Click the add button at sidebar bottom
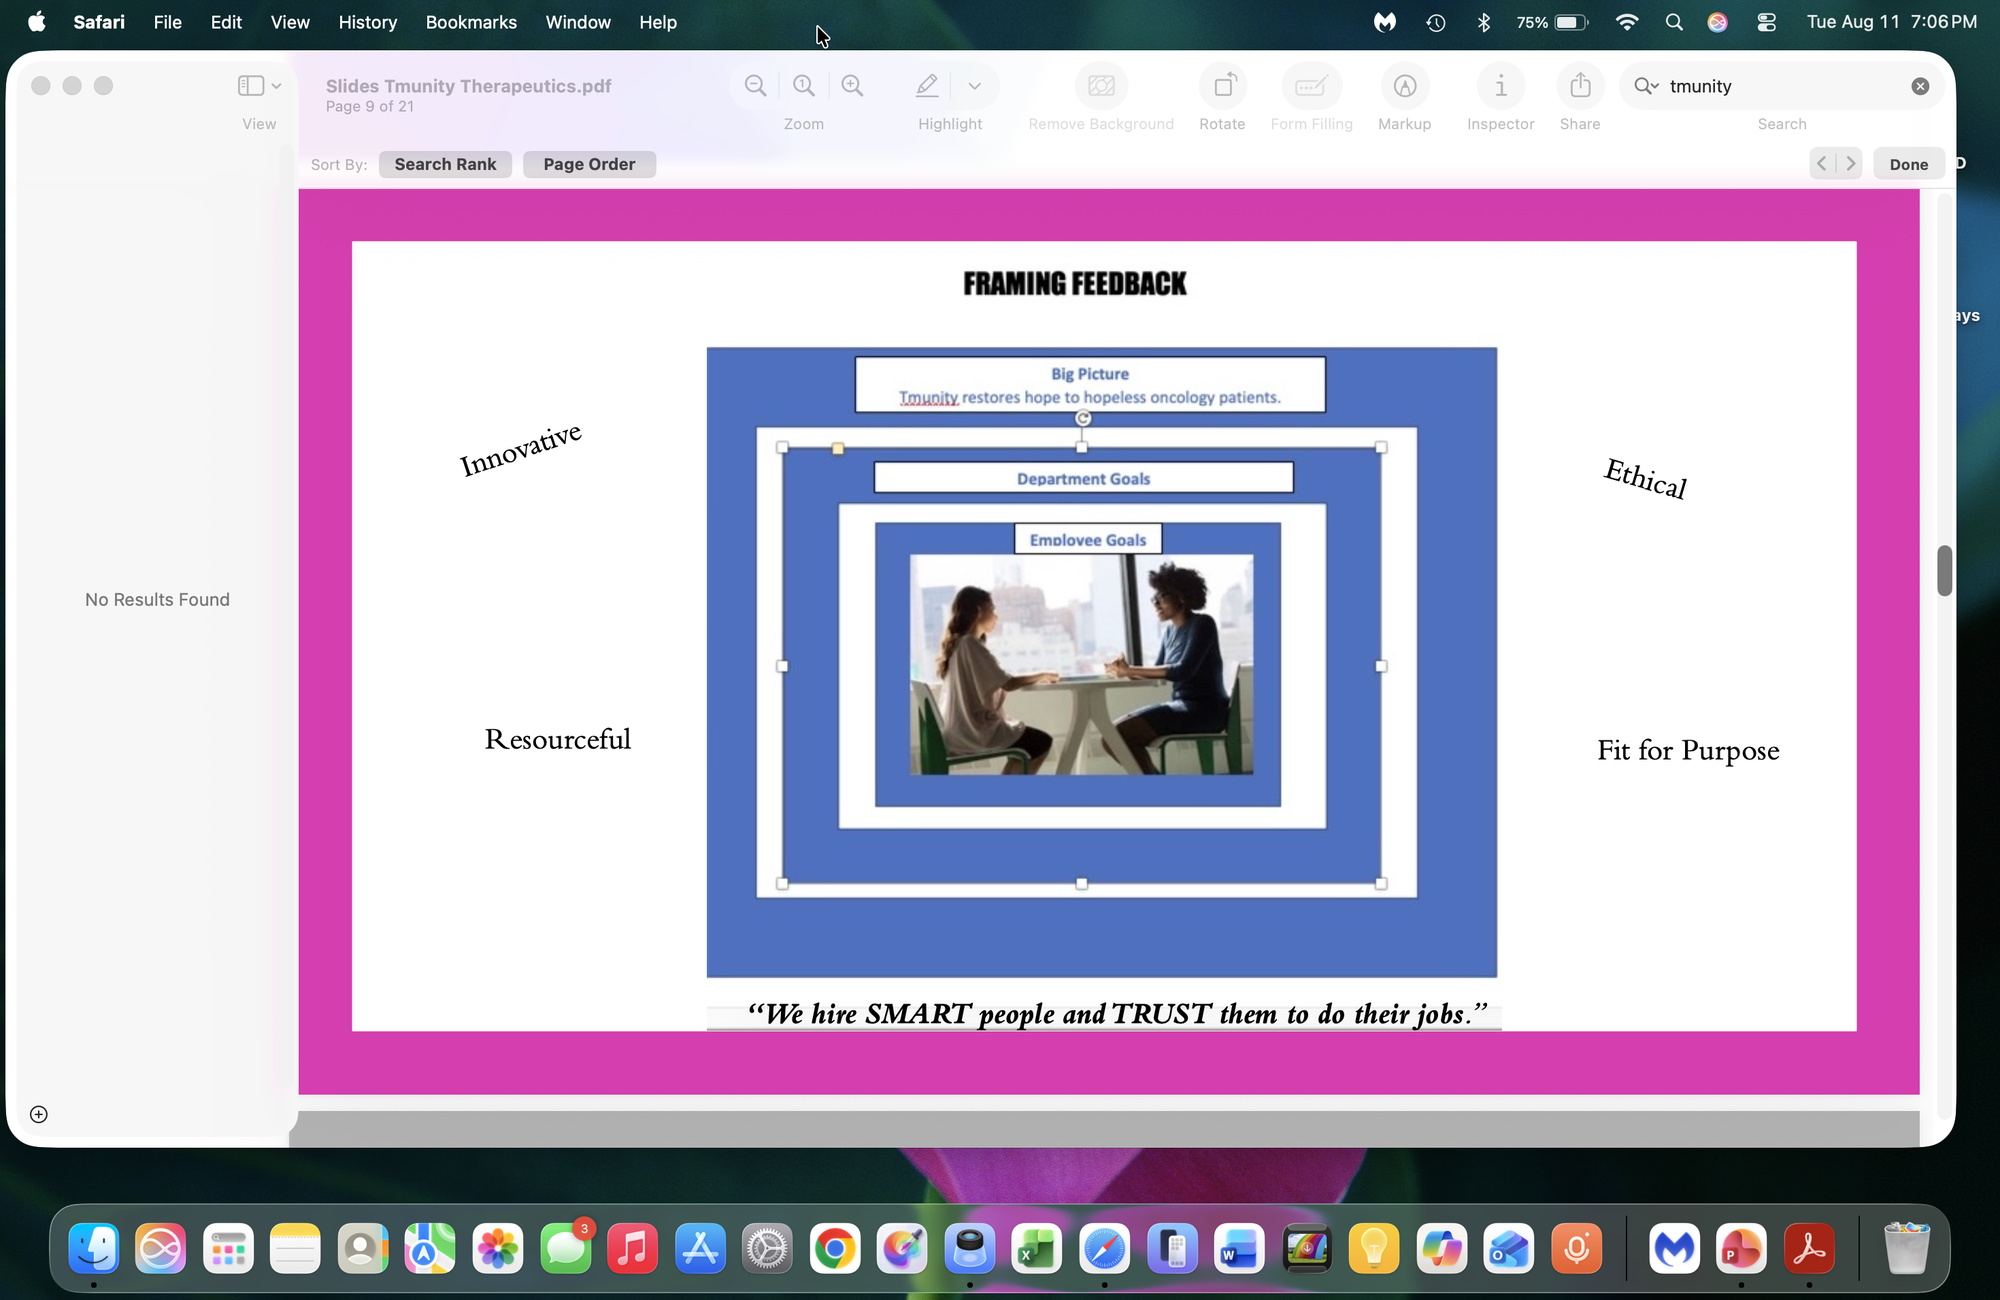Screen dimensions: 2000x1300 (x=39, y=1114)
